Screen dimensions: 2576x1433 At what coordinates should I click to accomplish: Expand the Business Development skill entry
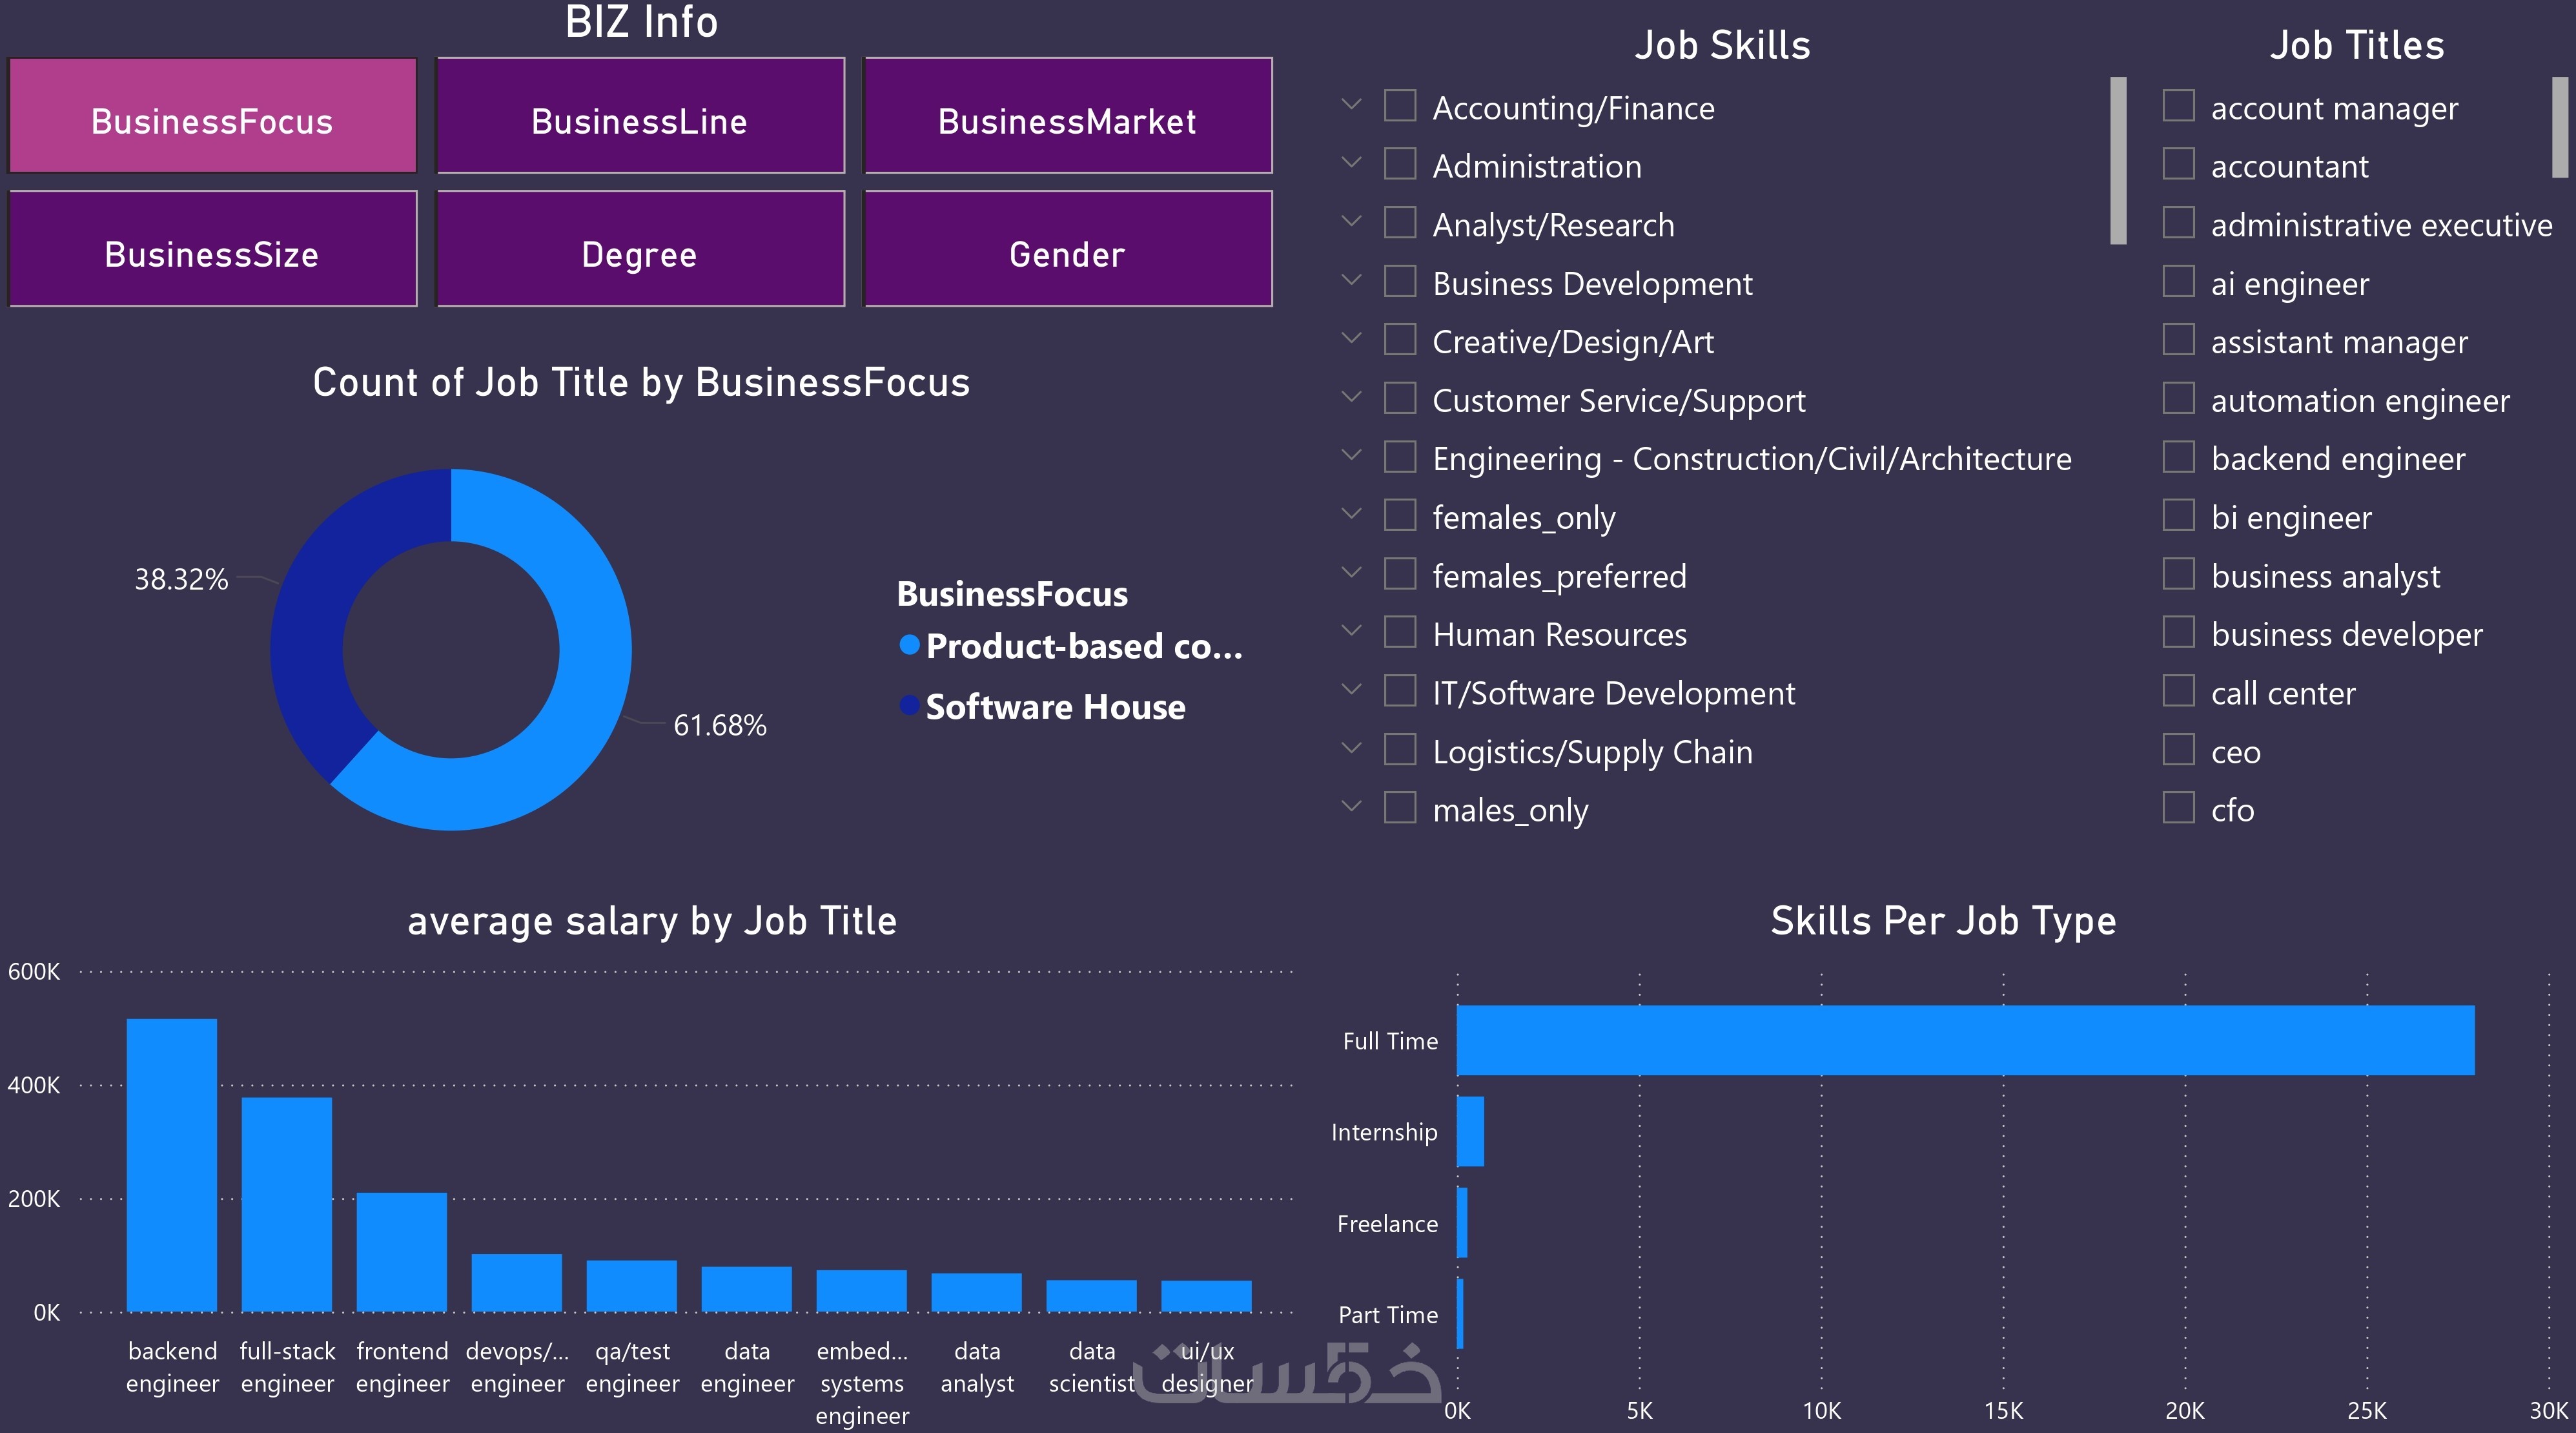1352,281
